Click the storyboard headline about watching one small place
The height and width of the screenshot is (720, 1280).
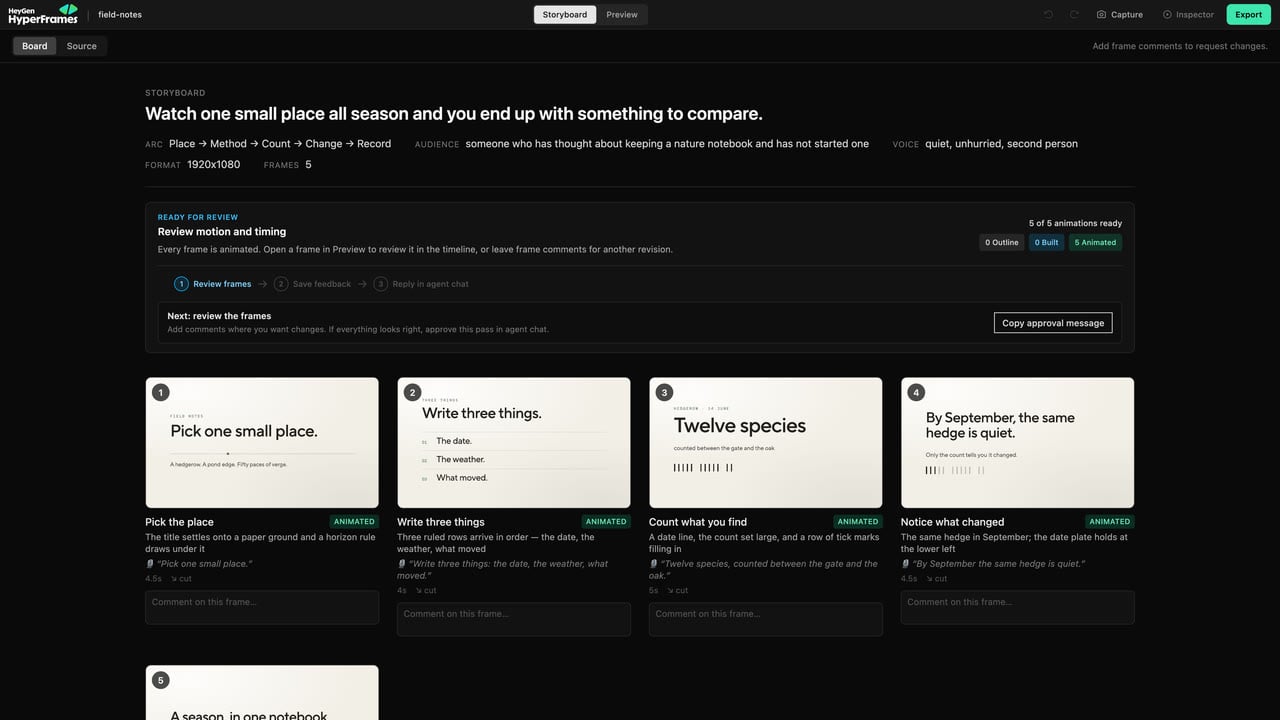pyautogui.click(x=454, y=114)
